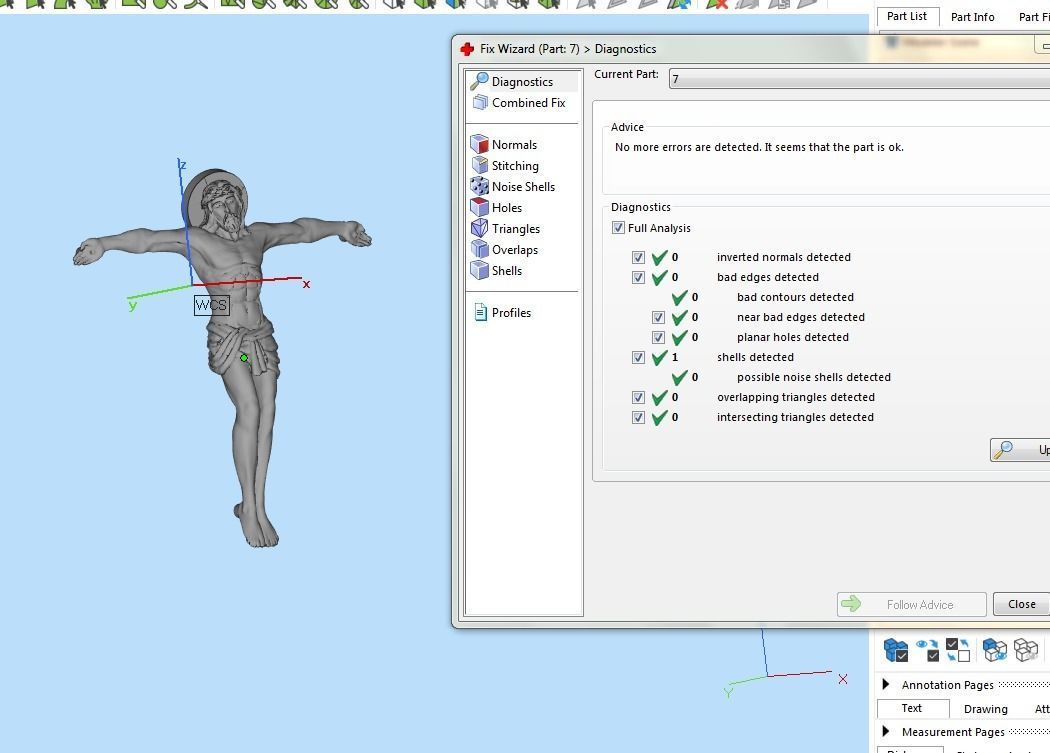The width and height of the screenshot is (1050, 753).
Task: Select the Drawing annotation tab
Action: pos(985,709)
